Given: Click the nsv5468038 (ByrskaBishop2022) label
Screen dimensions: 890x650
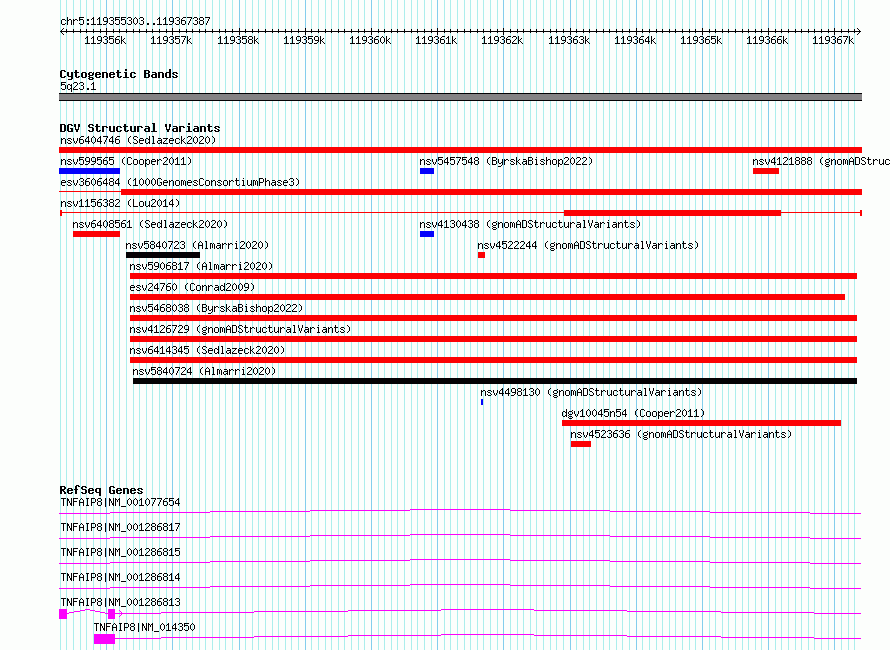Looking at the screenshot, I should [216, 308].
